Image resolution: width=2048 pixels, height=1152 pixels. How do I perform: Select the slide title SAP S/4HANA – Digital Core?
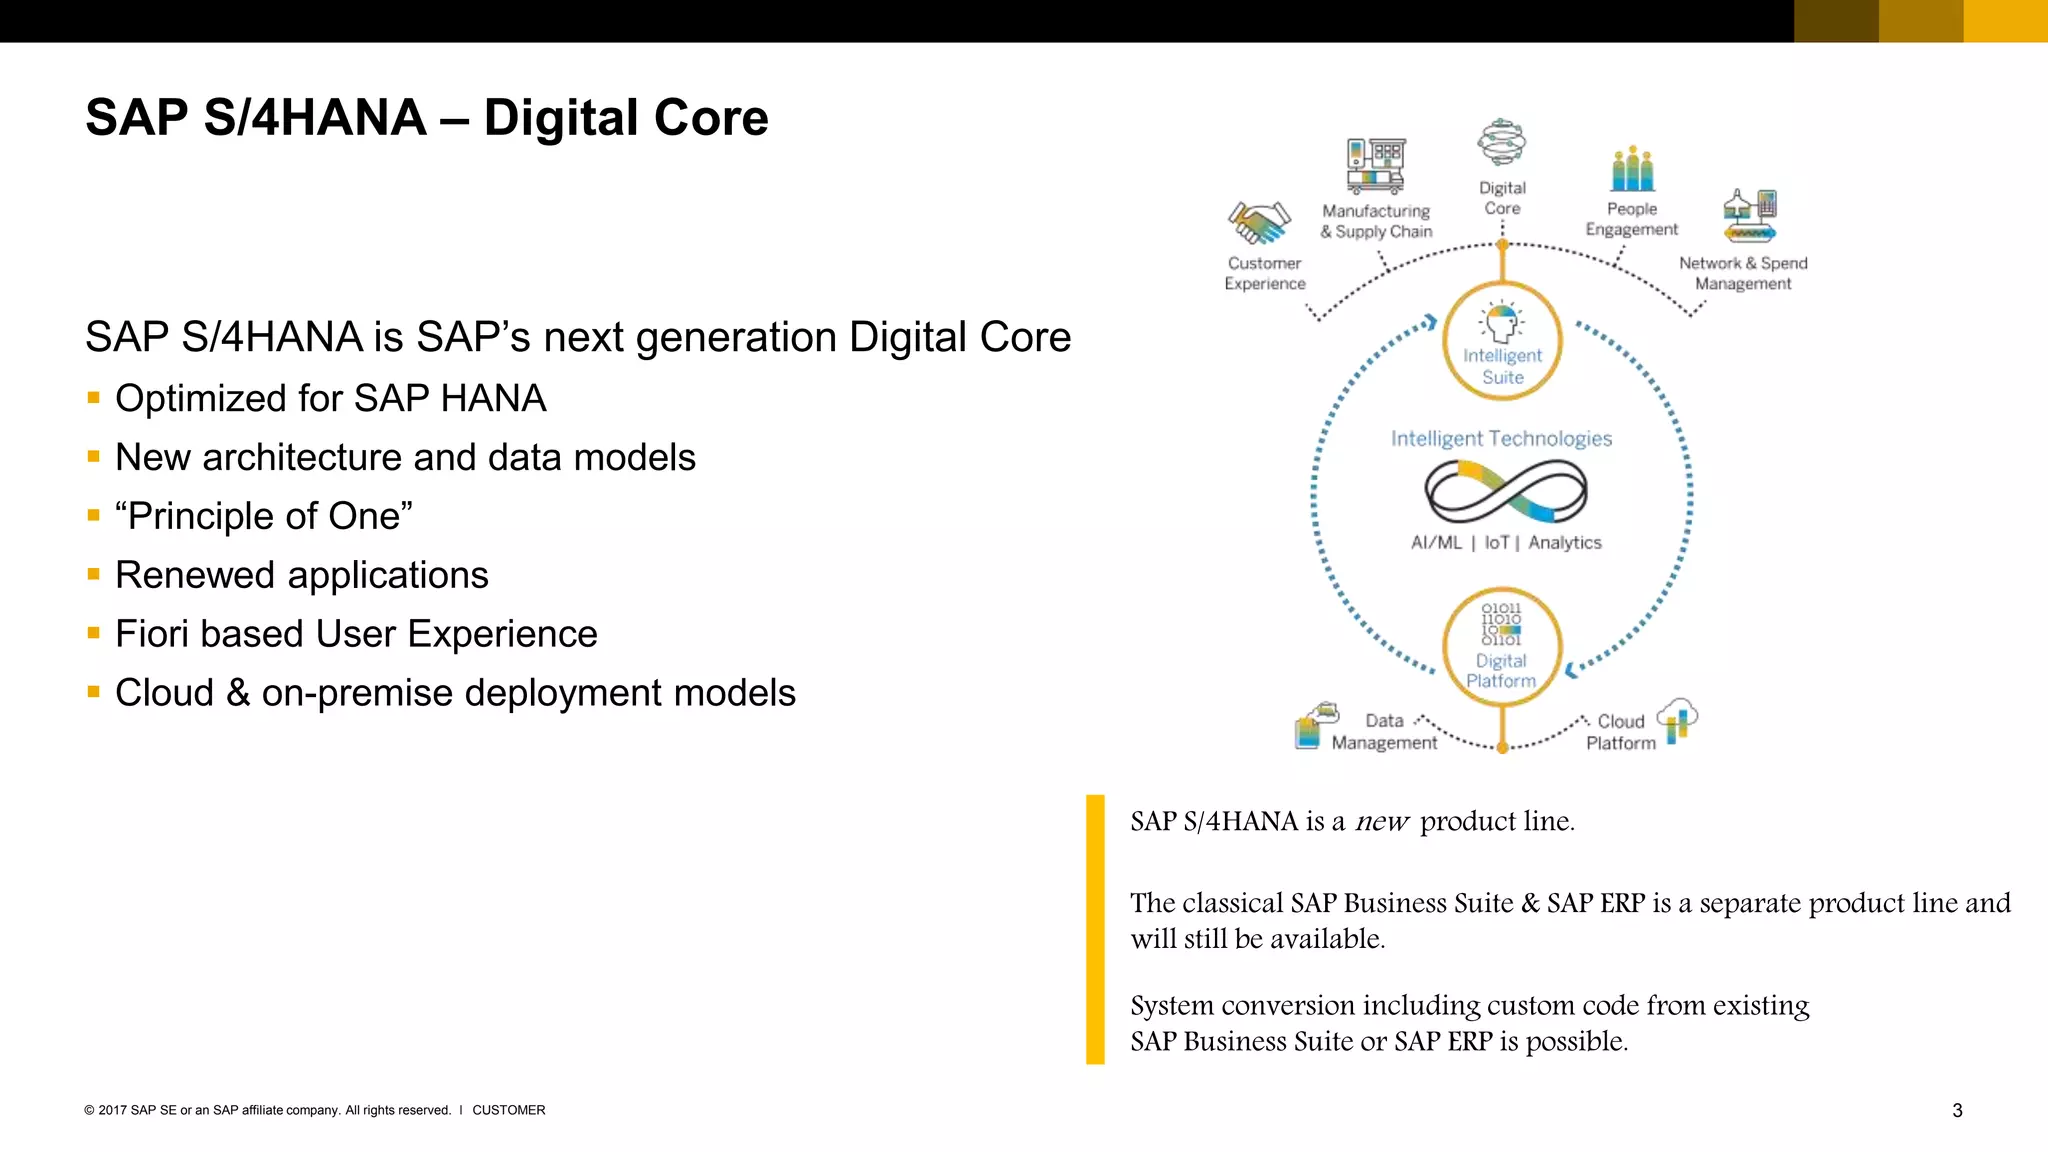[x=427, y=118]
